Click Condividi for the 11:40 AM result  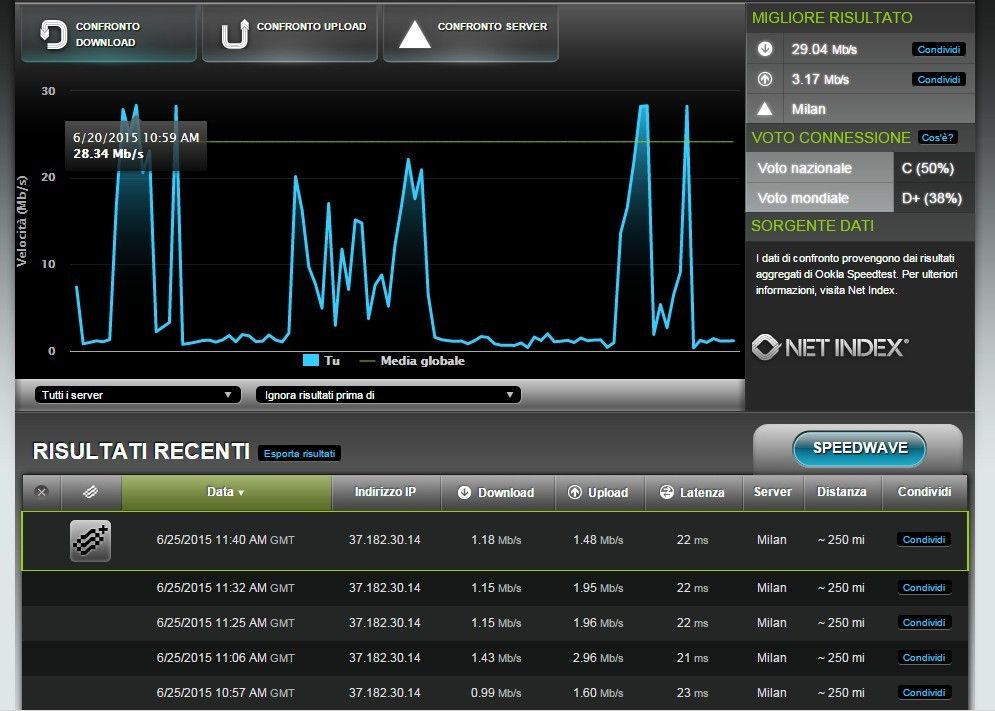pyautogui.click(x=923, y=540)
